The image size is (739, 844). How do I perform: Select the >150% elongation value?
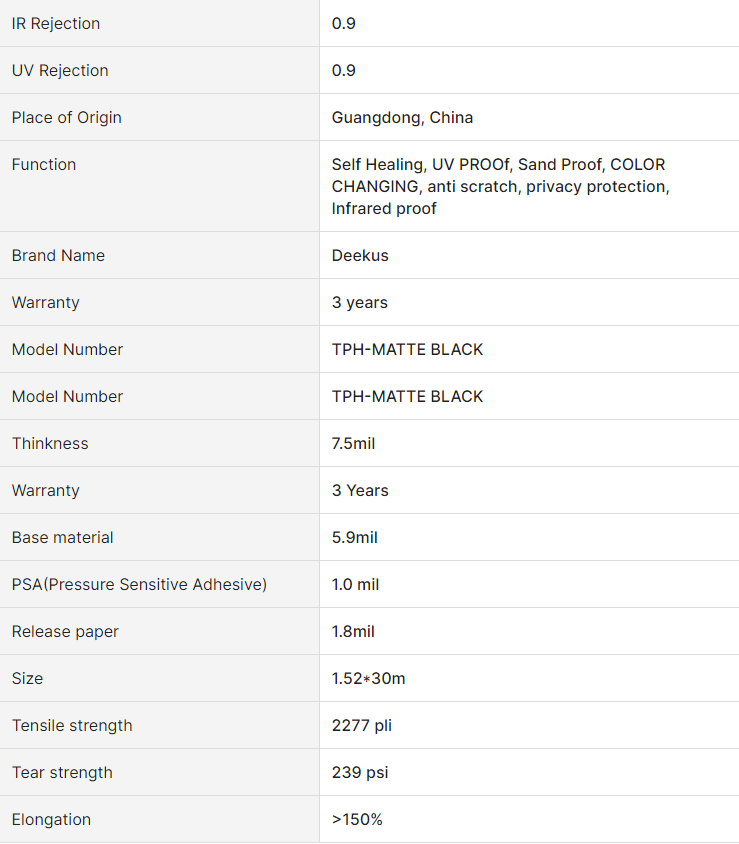(x=357, y=819)
